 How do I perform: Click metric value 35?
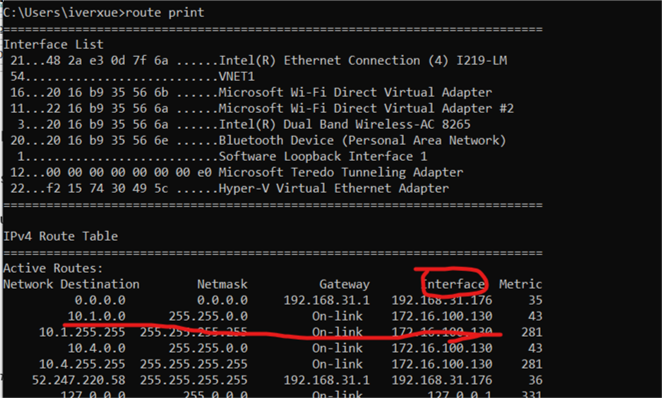[535, 300]
